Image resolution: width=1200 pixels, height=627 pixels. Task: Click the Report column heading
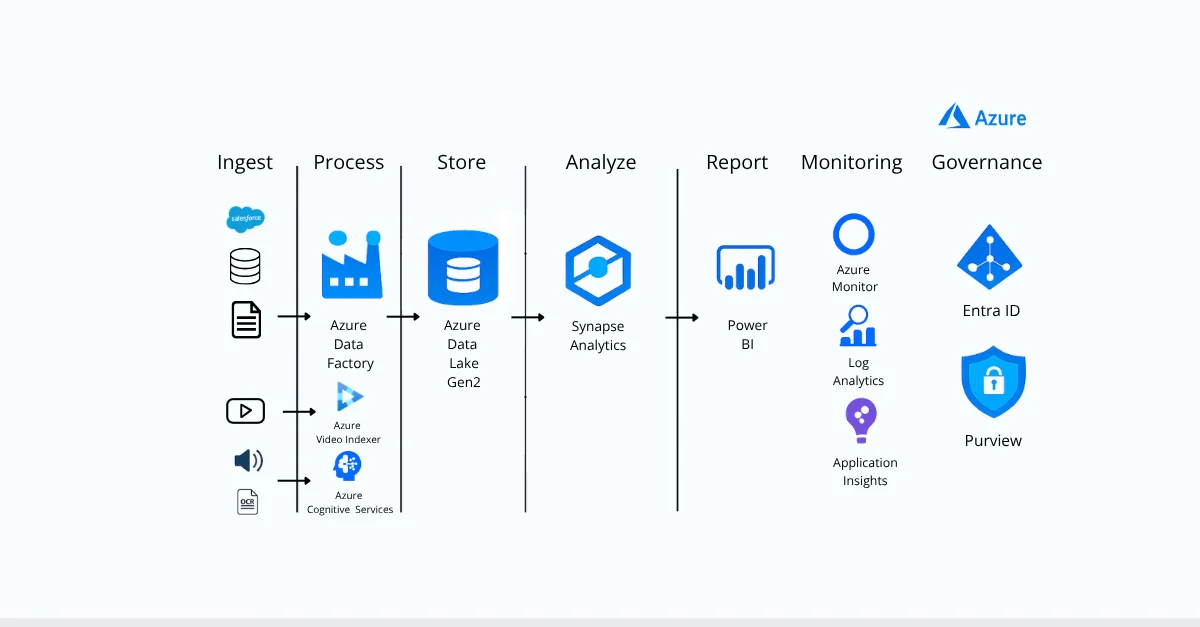[737, 163]
